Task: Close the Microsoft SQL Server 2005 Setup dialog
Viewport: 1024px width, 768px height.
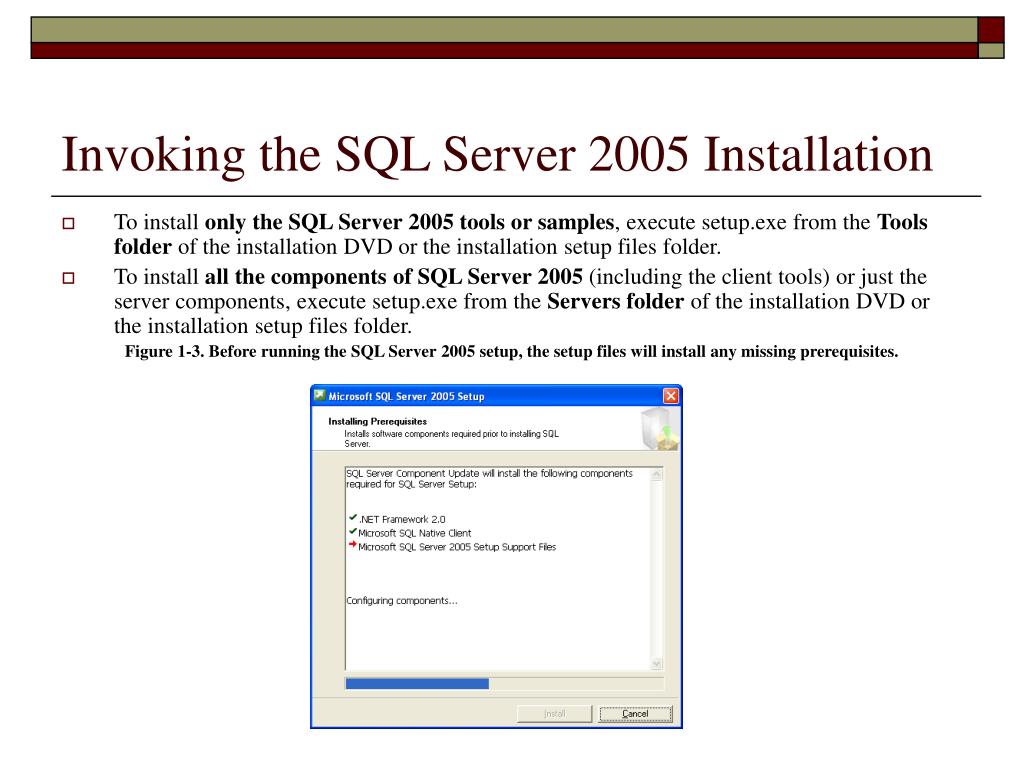Action: tap(671, 396)
